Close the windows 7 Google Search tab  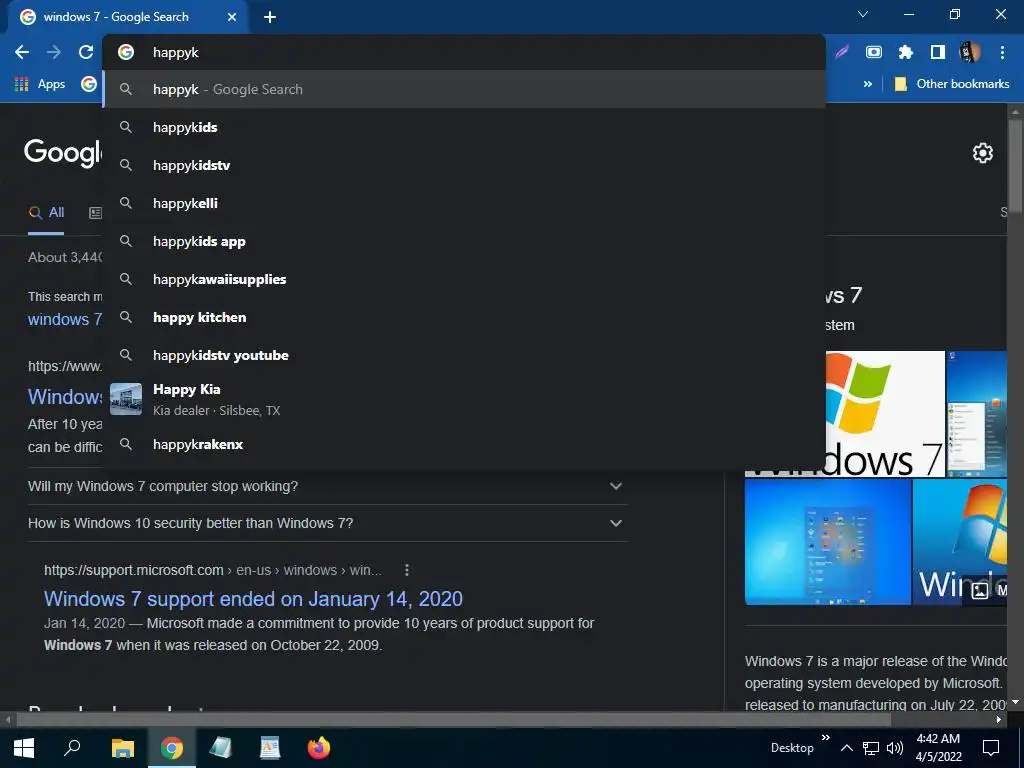232,17
